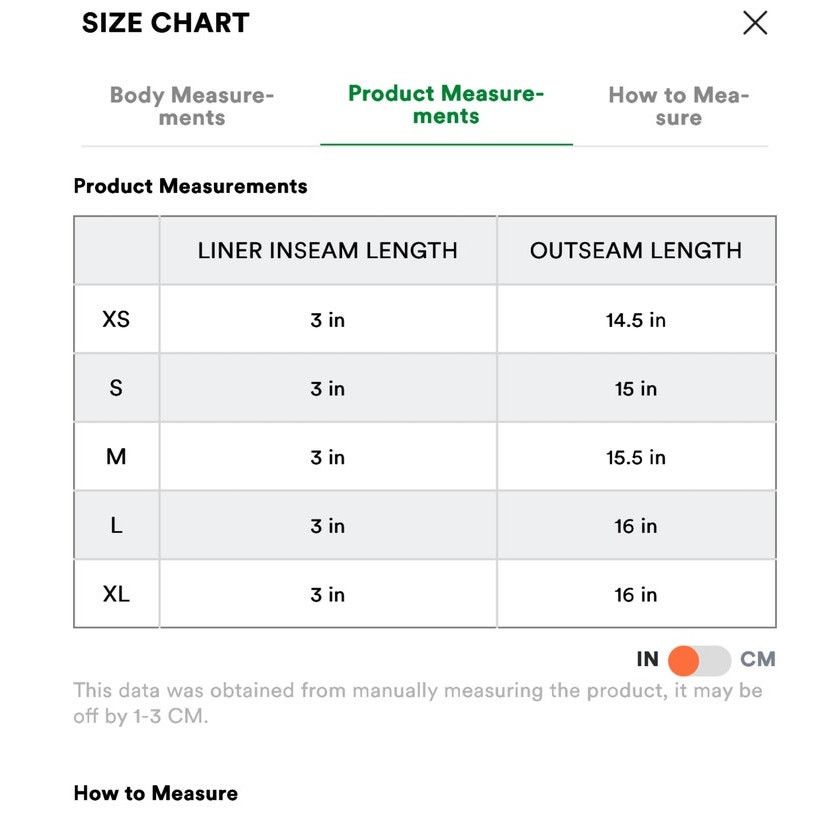Select the Product Measurements tab

[x=446, y=105]
